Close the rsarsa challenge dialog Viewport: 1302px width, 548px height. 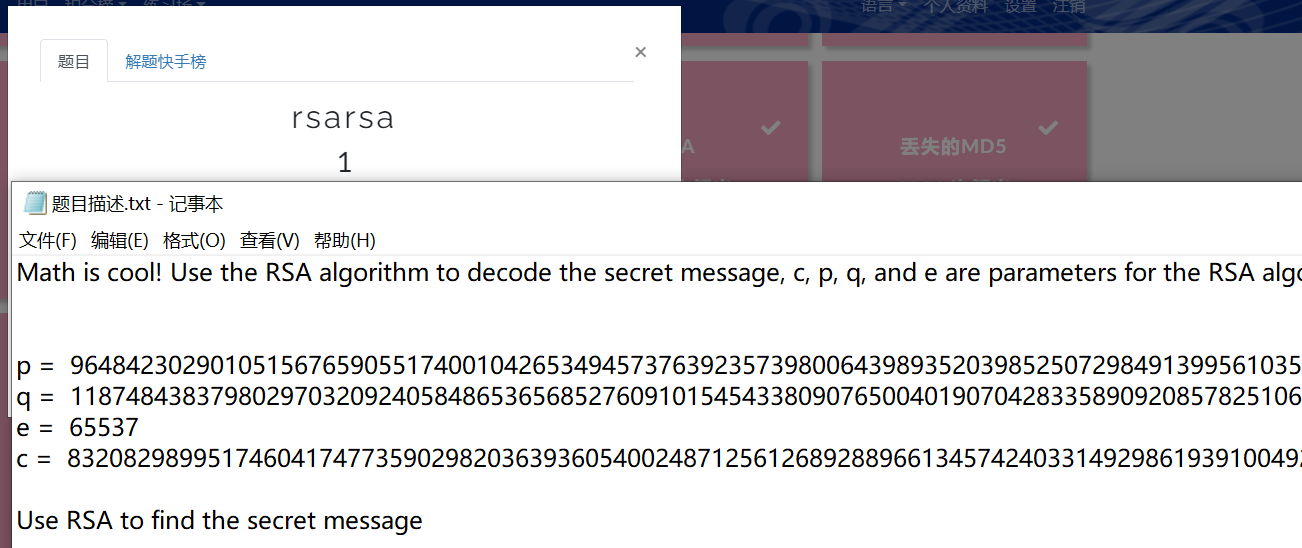[x=641, y=52]
